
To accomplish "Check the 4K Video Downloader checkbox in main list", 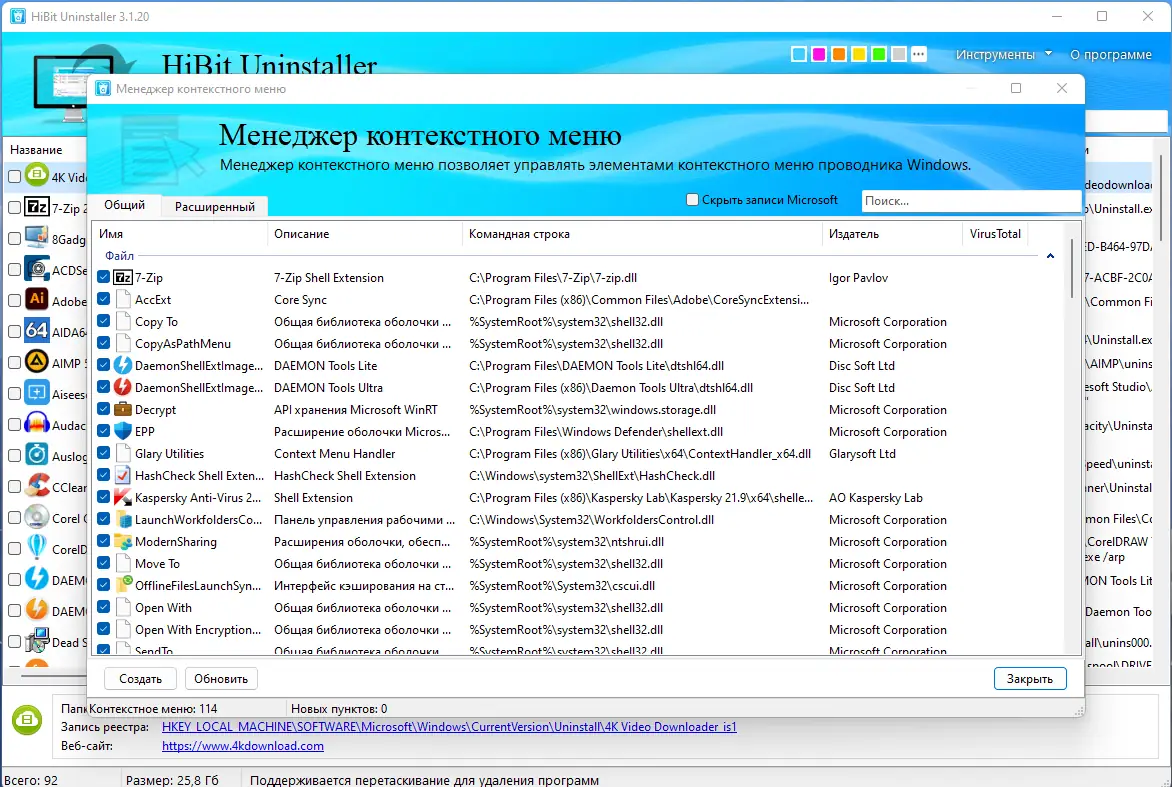I will click(14, 176).
